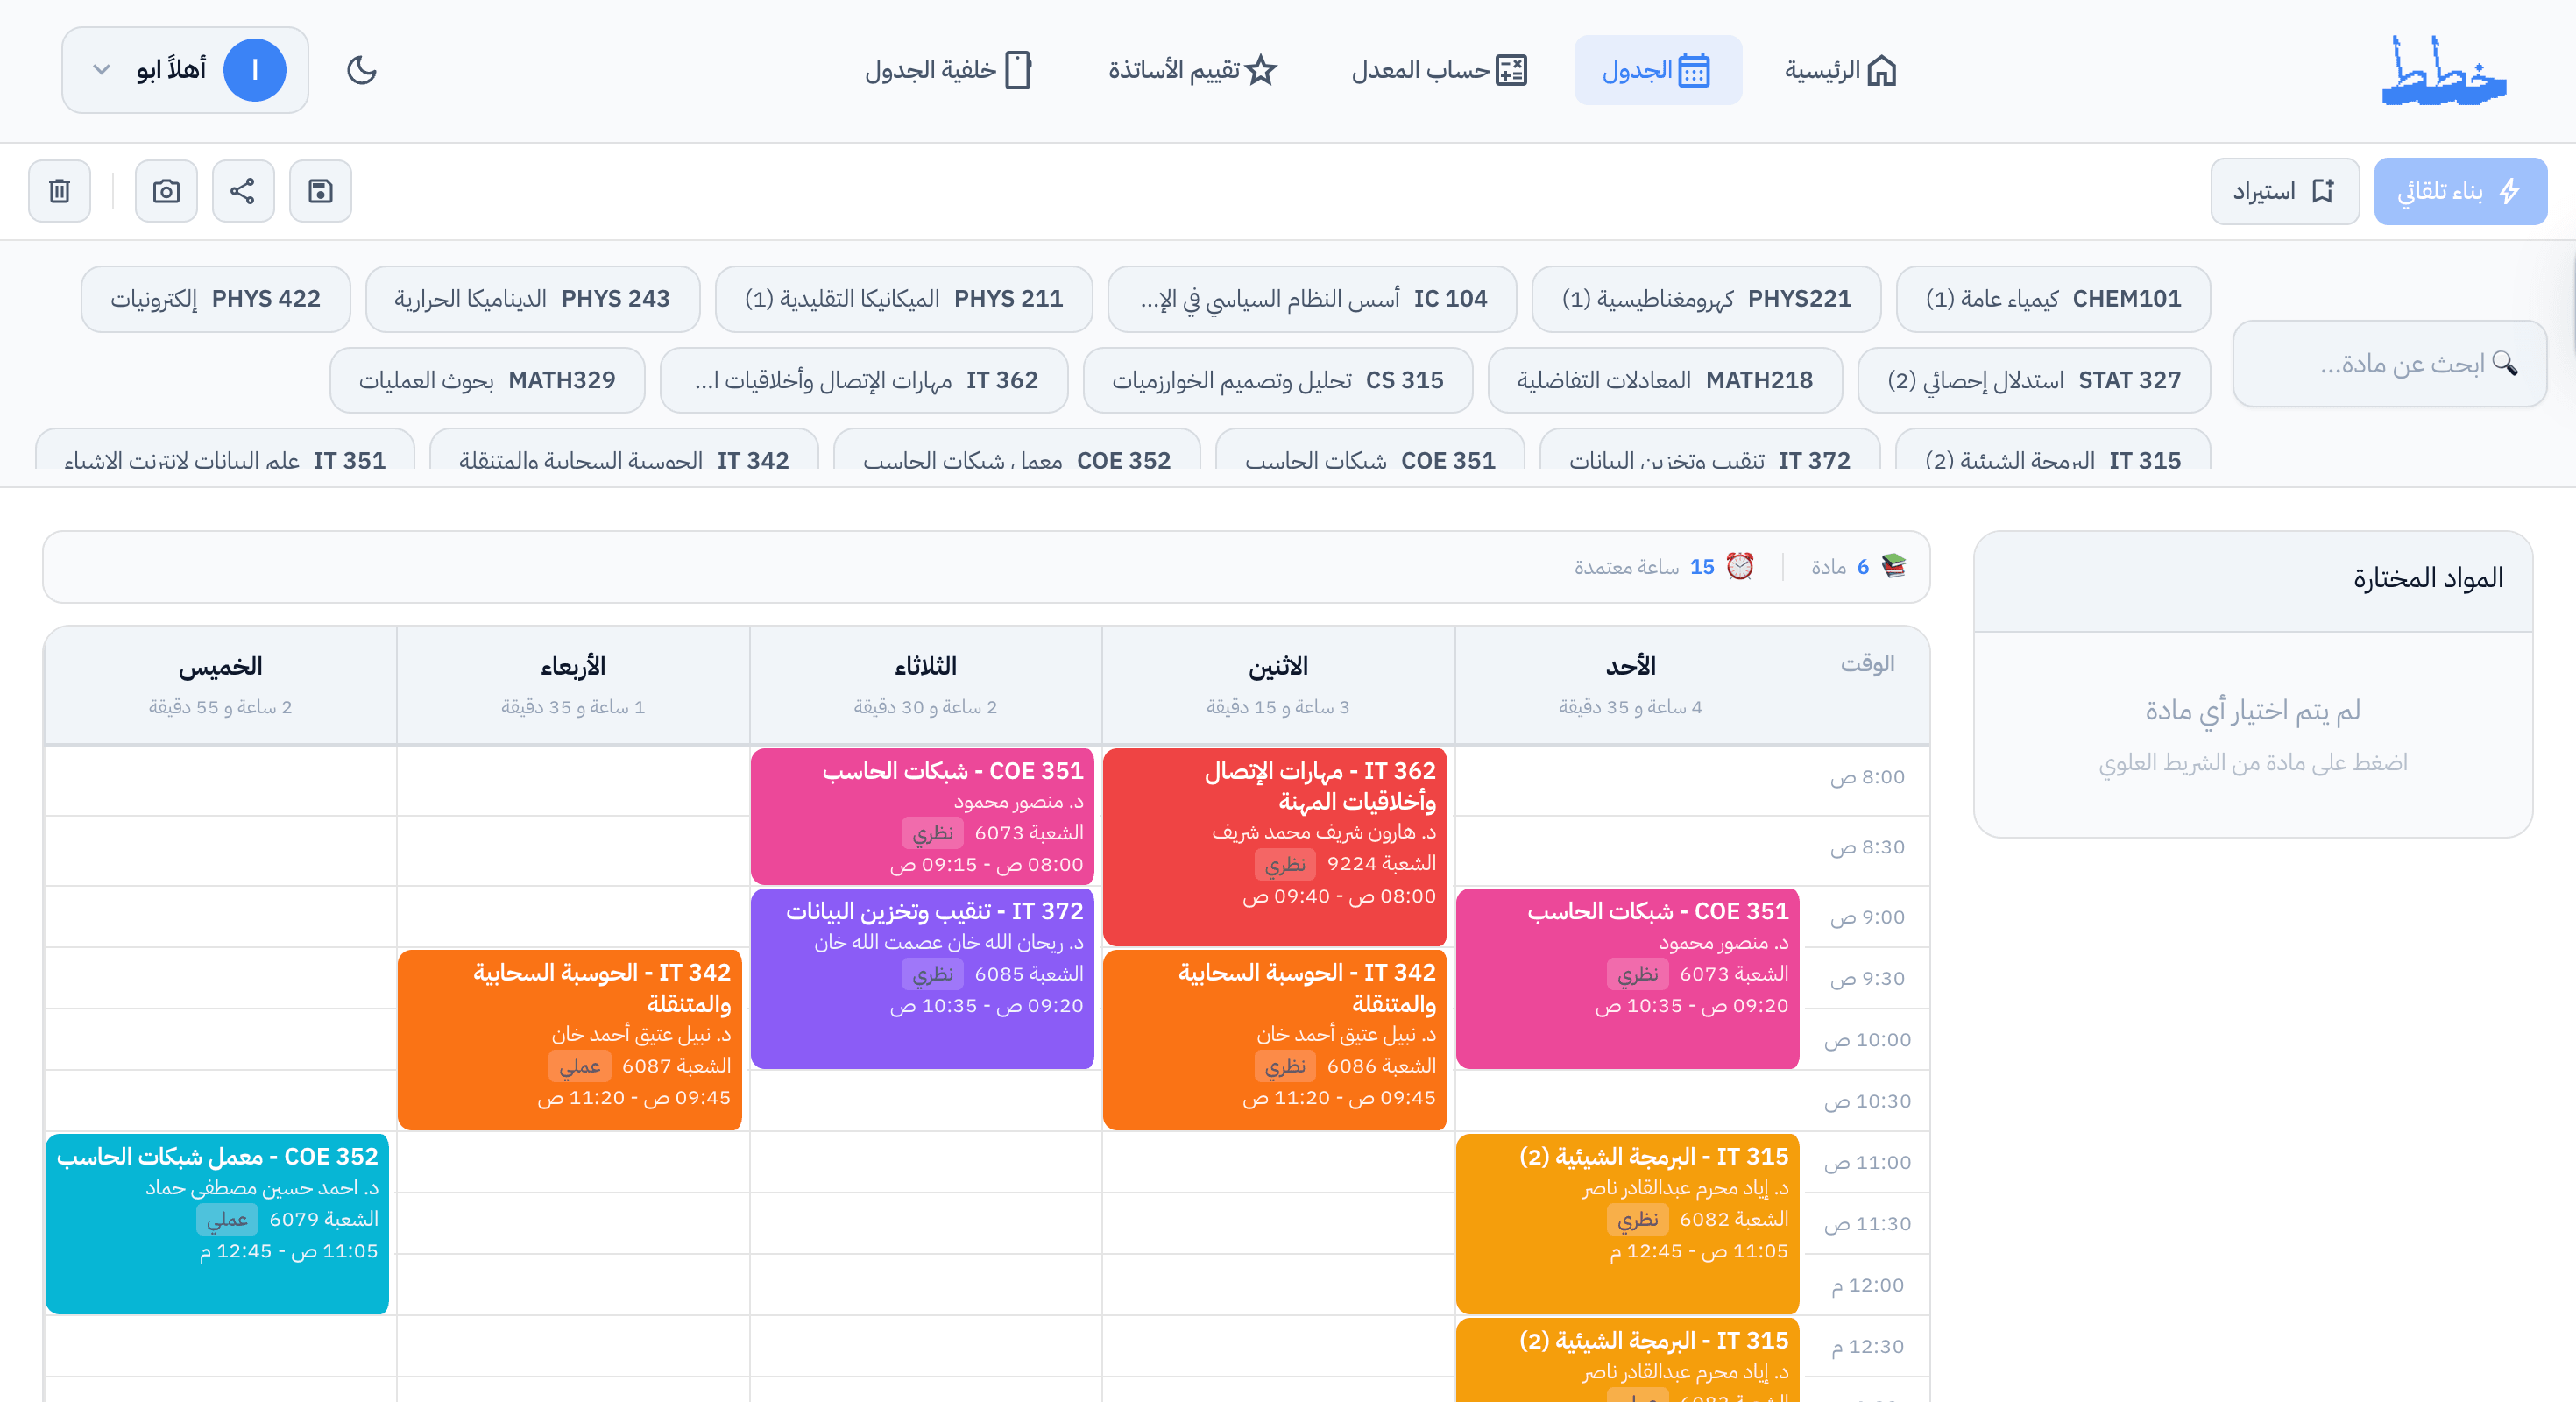
Task: Select the CHEM101 course chip
Action: (2052, 299)
